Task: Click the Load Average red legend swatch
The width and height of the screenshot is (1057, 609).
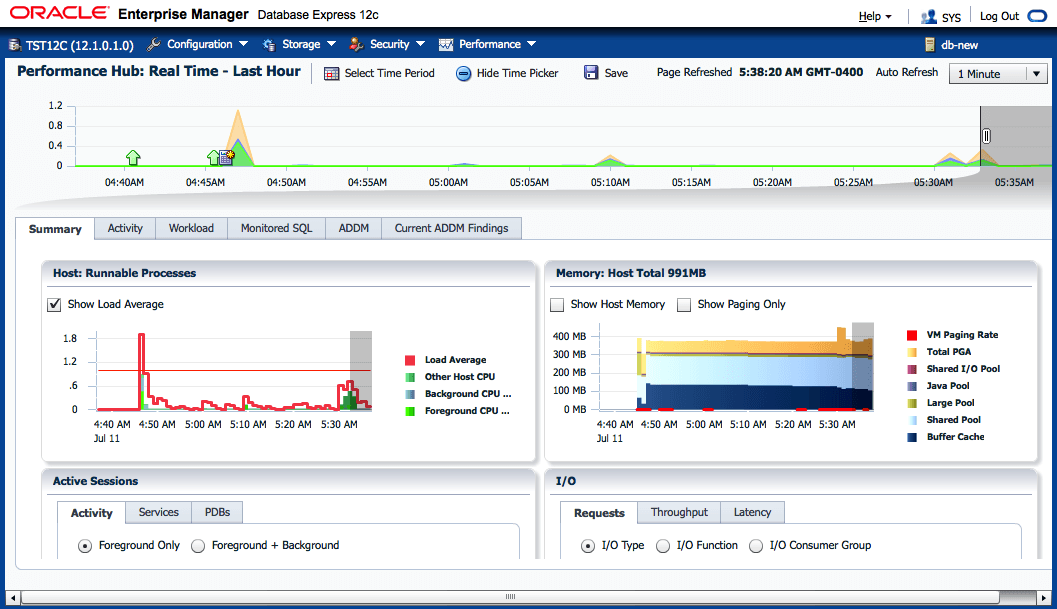Action: (x=410, y=360)
